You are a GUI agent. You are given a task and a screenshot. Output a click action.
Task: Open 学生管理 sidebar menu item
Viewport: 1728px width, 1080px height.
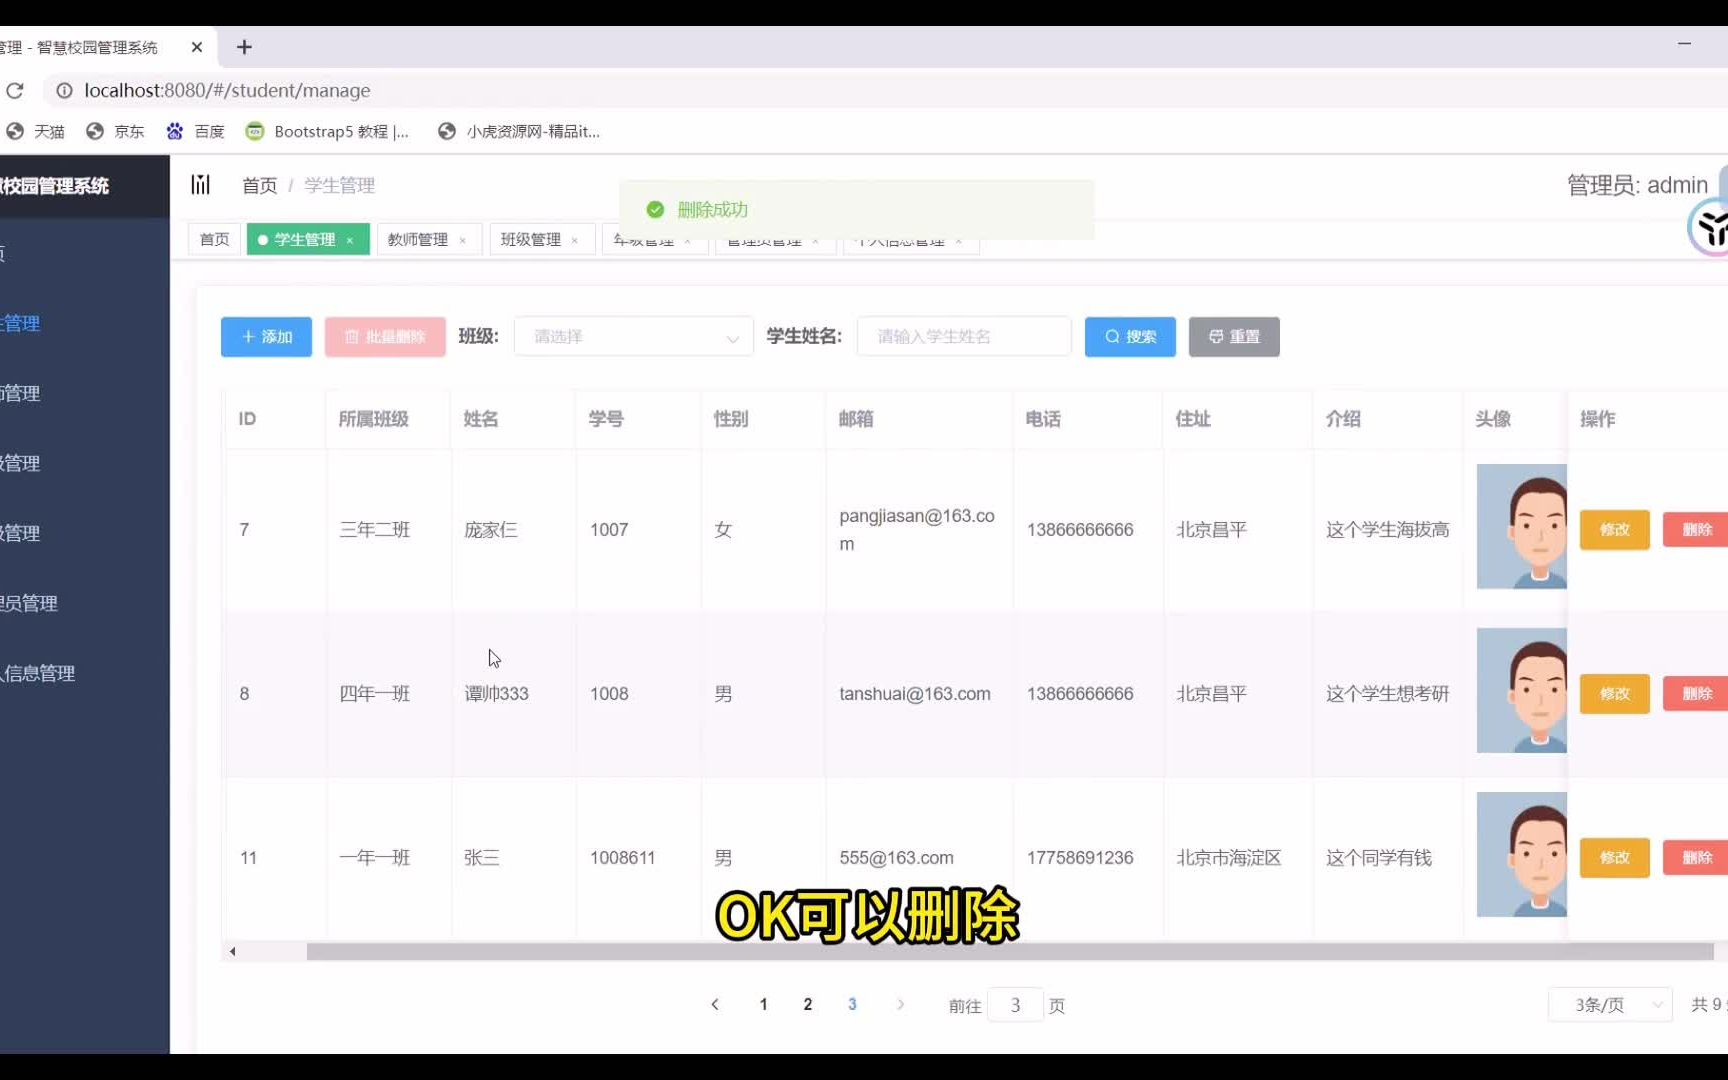tap(84, 323)
